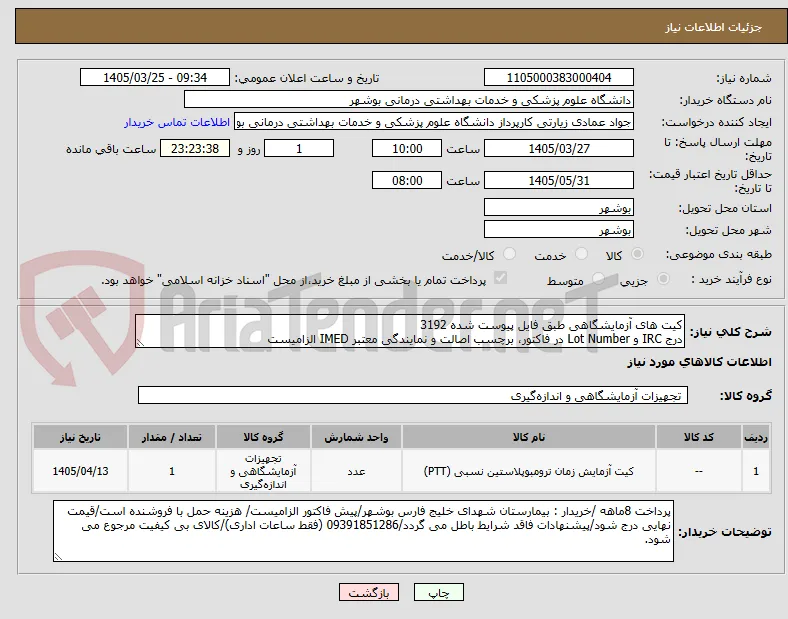Viewport: 788px width, 619px height.
Task: Click the اطلاعات کالاهای مورد نیاز heading
Action: point(700,362)
